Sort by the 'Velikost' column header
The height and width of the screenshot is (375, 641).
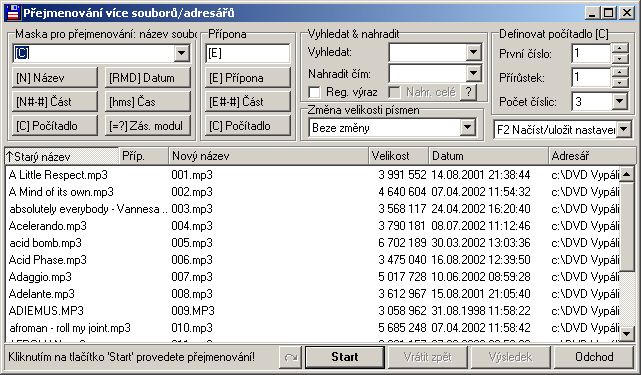[x=398, y=156]
